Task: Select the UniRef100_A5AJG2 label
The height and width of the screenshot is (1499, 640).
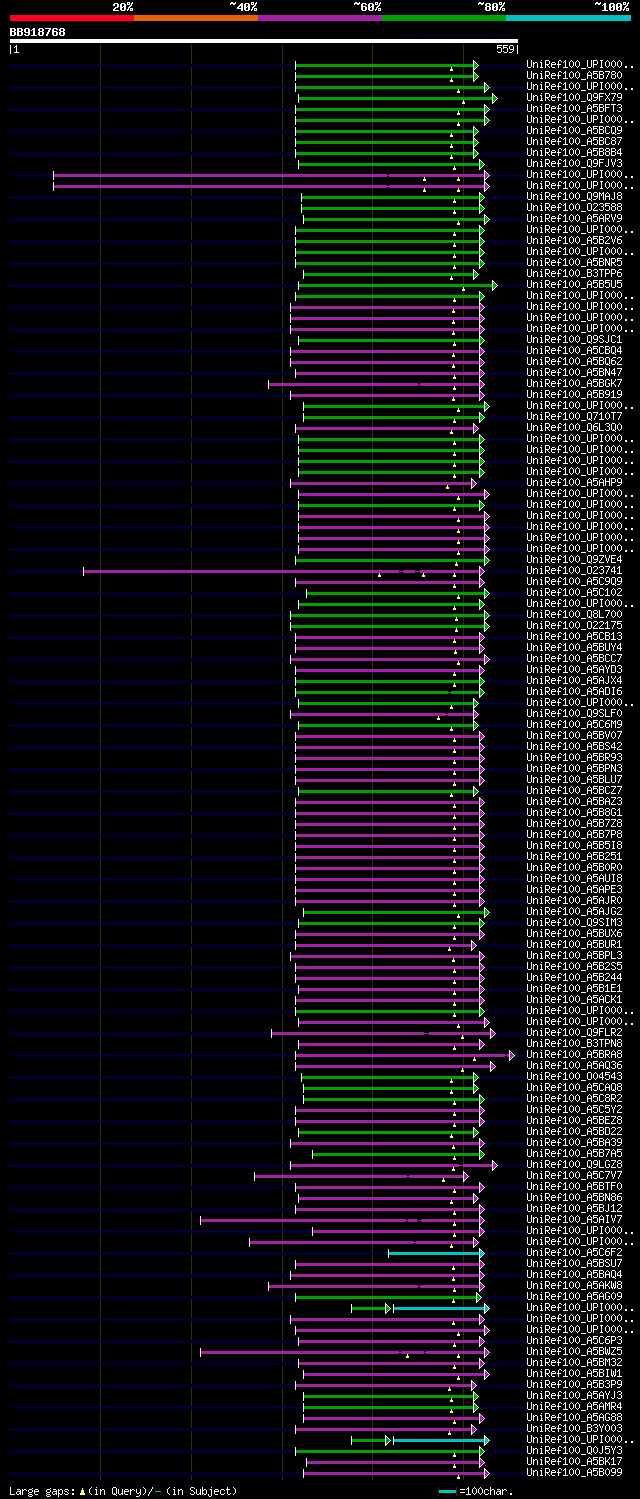Action: click(x=574, y=911)
